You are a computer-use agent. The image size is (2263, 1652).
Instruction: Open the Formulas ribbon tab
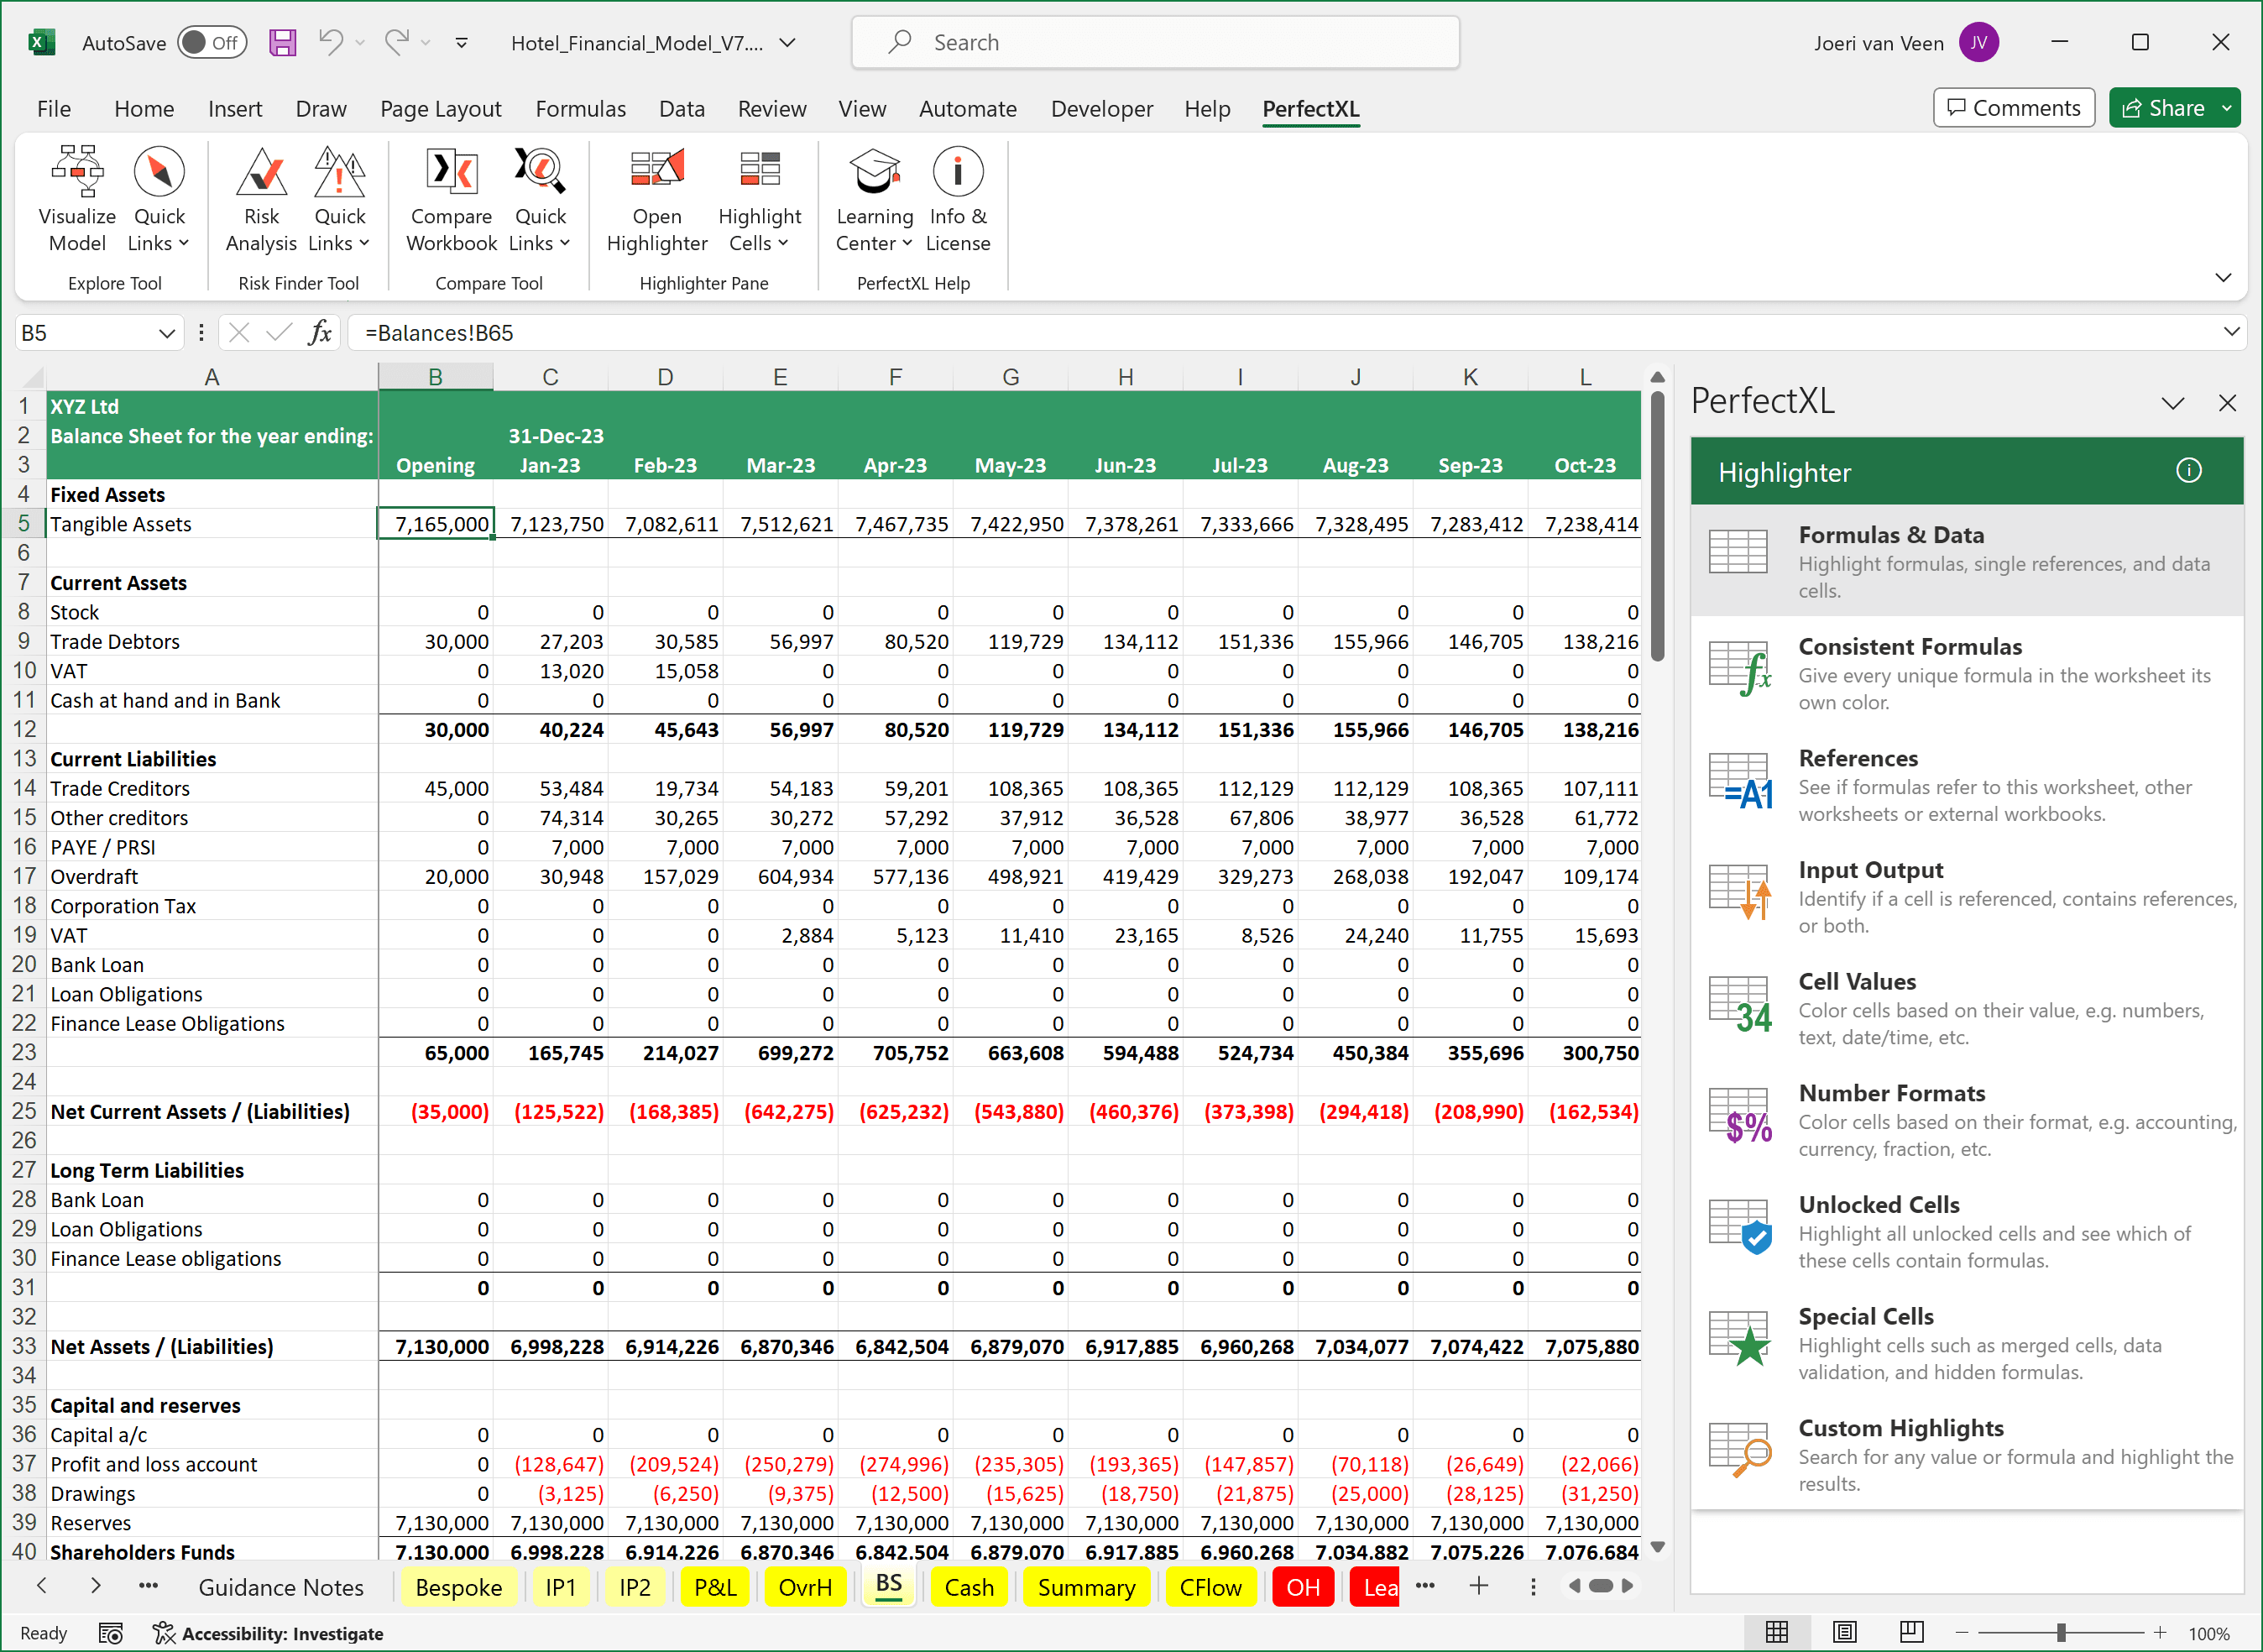(580, 109)
